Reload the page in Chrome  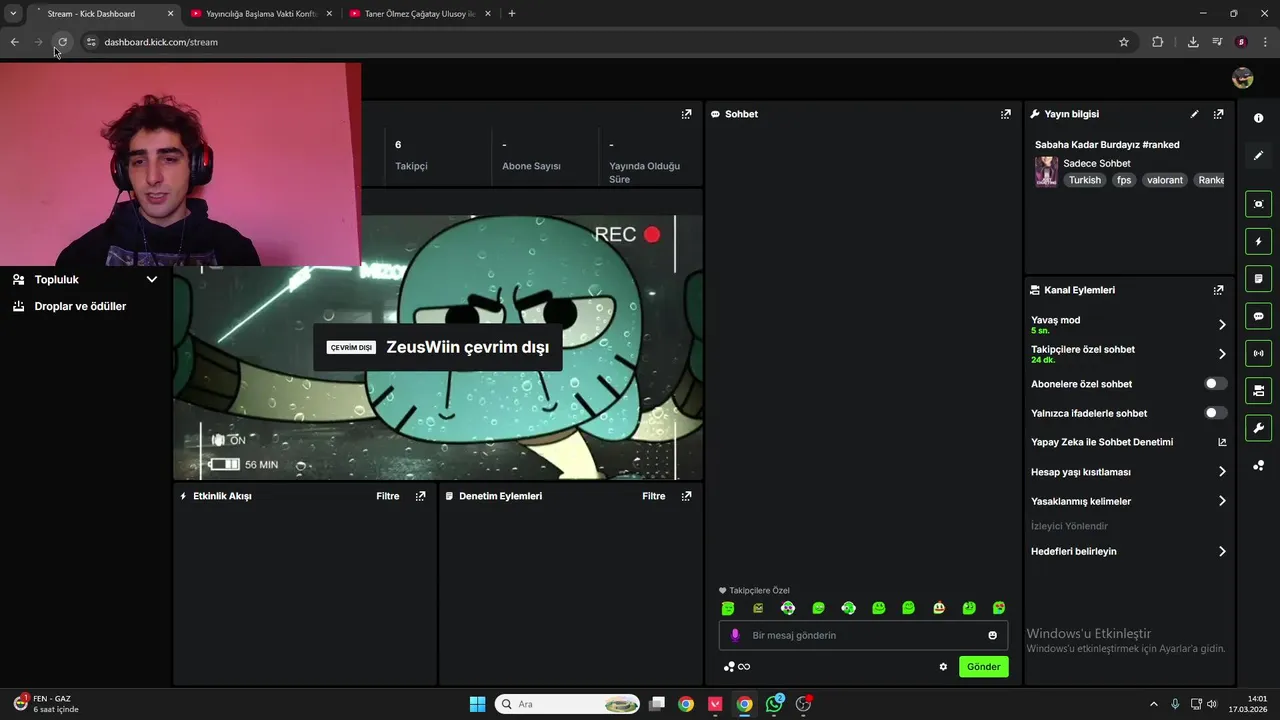(x=62, y=42)
